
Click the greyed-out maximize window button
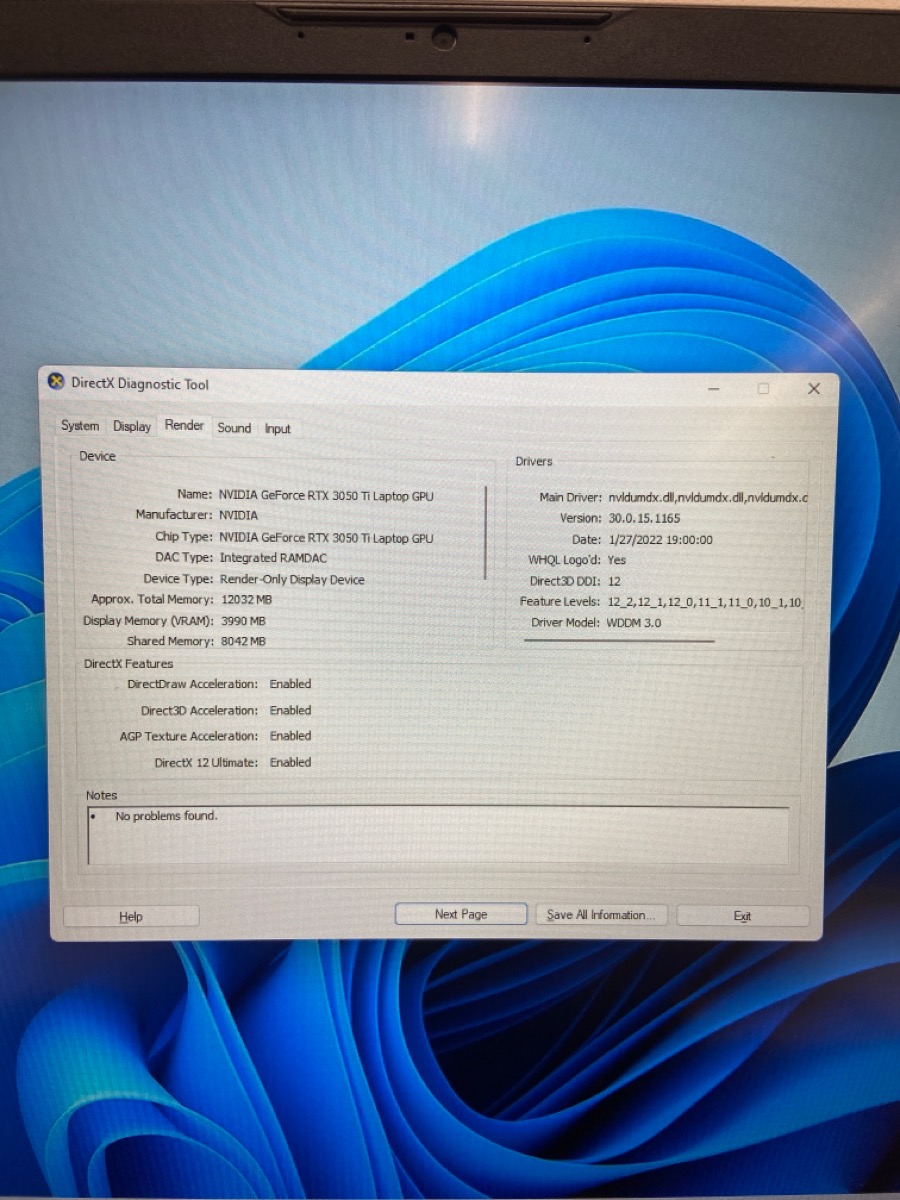pyautogui.click(x=763, y=389)
